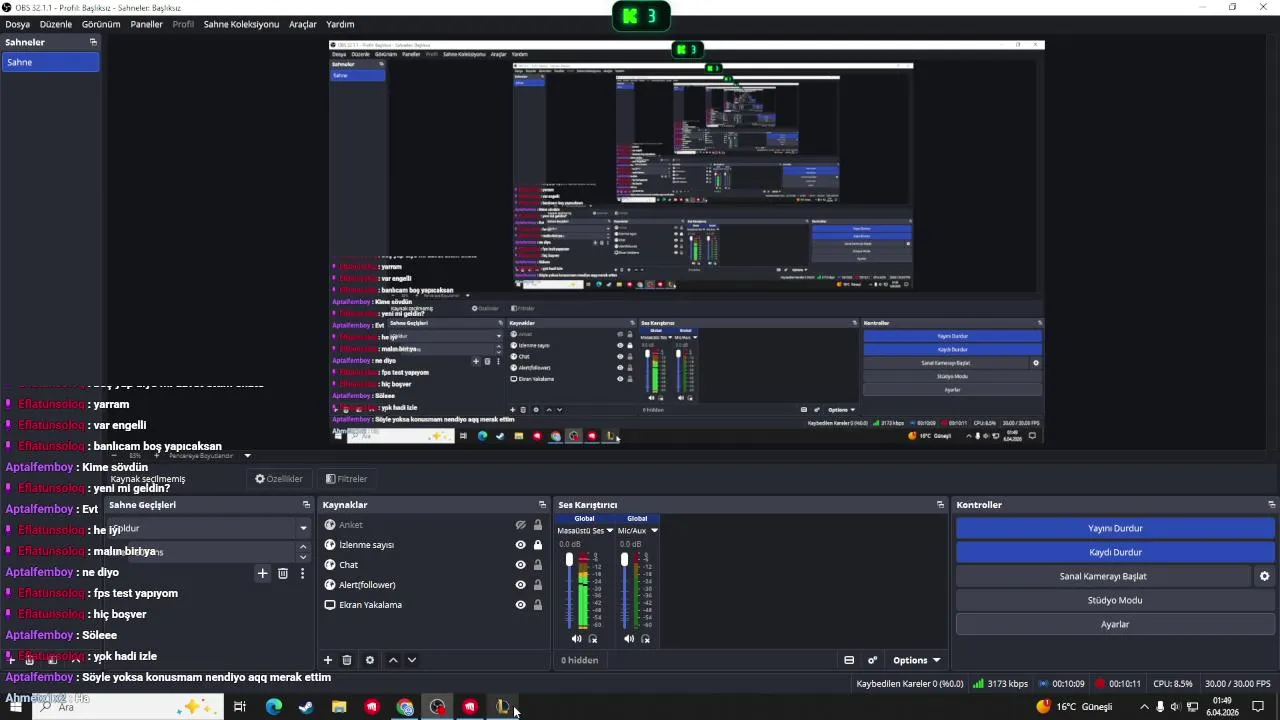The width and height of the screenshot is (1280, 720).
Task: Move selected source up in the list
Action: [x=393, y=660]
